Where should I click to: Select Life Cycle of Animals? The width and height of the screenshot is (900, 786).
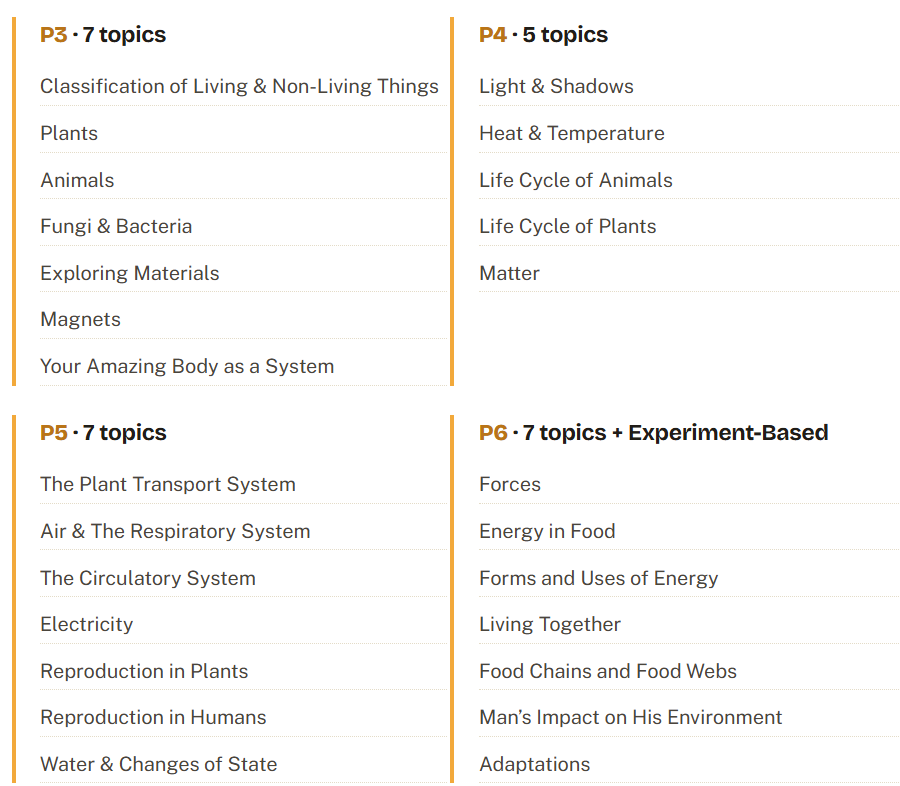coord(576,180)
